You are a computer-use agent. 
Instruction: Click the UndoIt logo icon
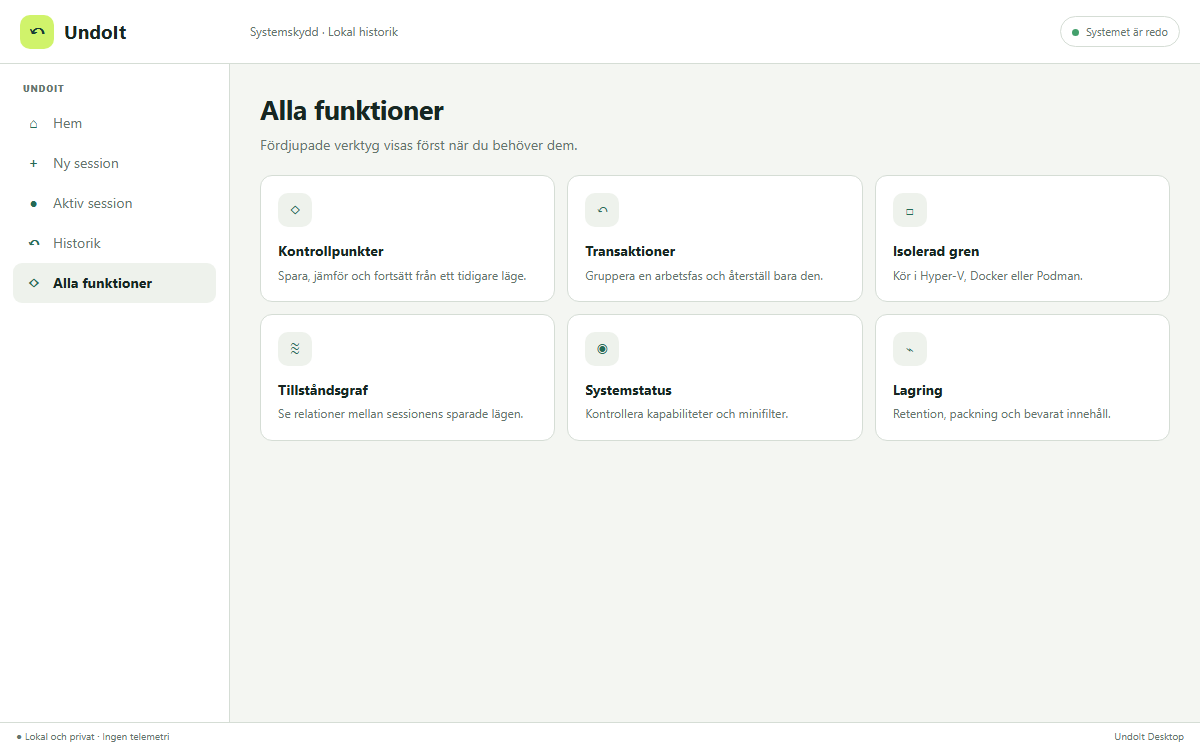37,32
